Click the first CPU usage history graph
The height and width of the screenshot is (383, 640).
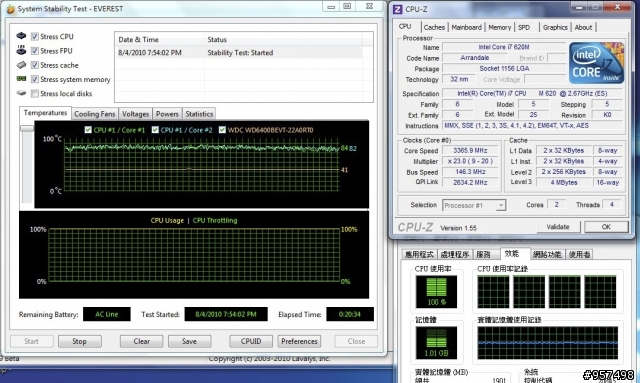pos(493,292)
